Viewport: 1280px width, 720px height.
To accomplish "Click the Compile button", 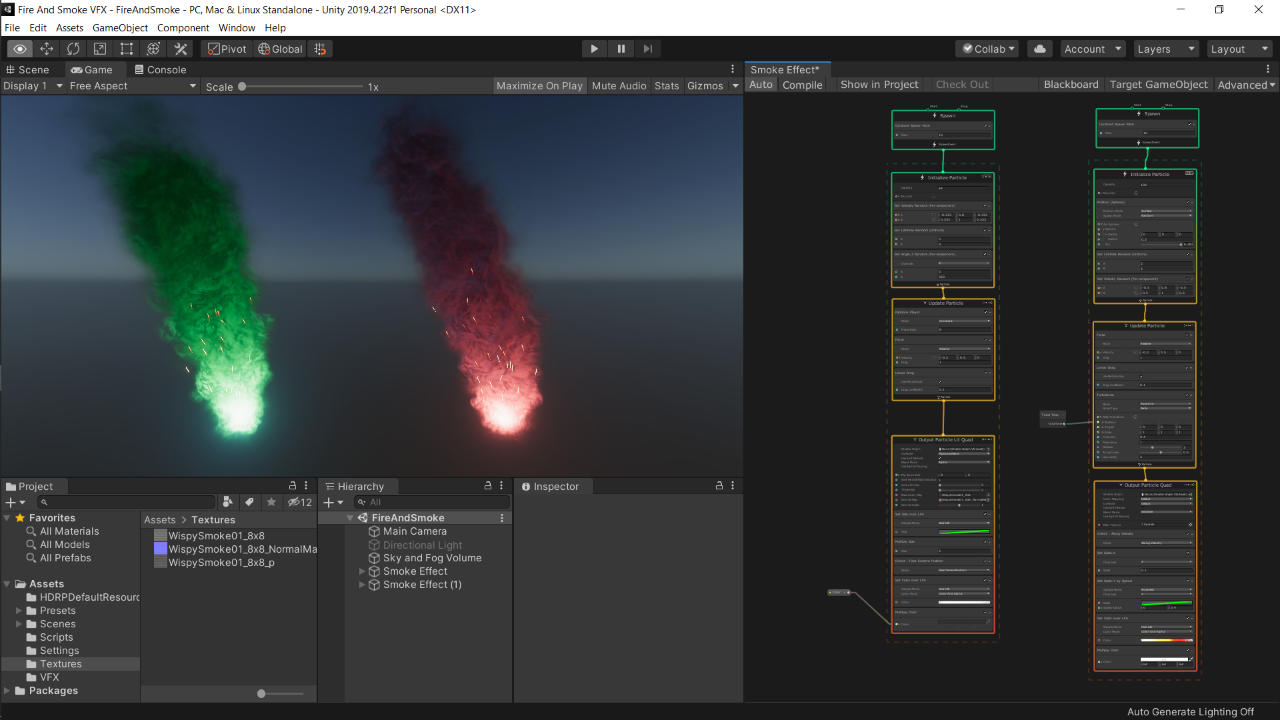I will [802, 85].
